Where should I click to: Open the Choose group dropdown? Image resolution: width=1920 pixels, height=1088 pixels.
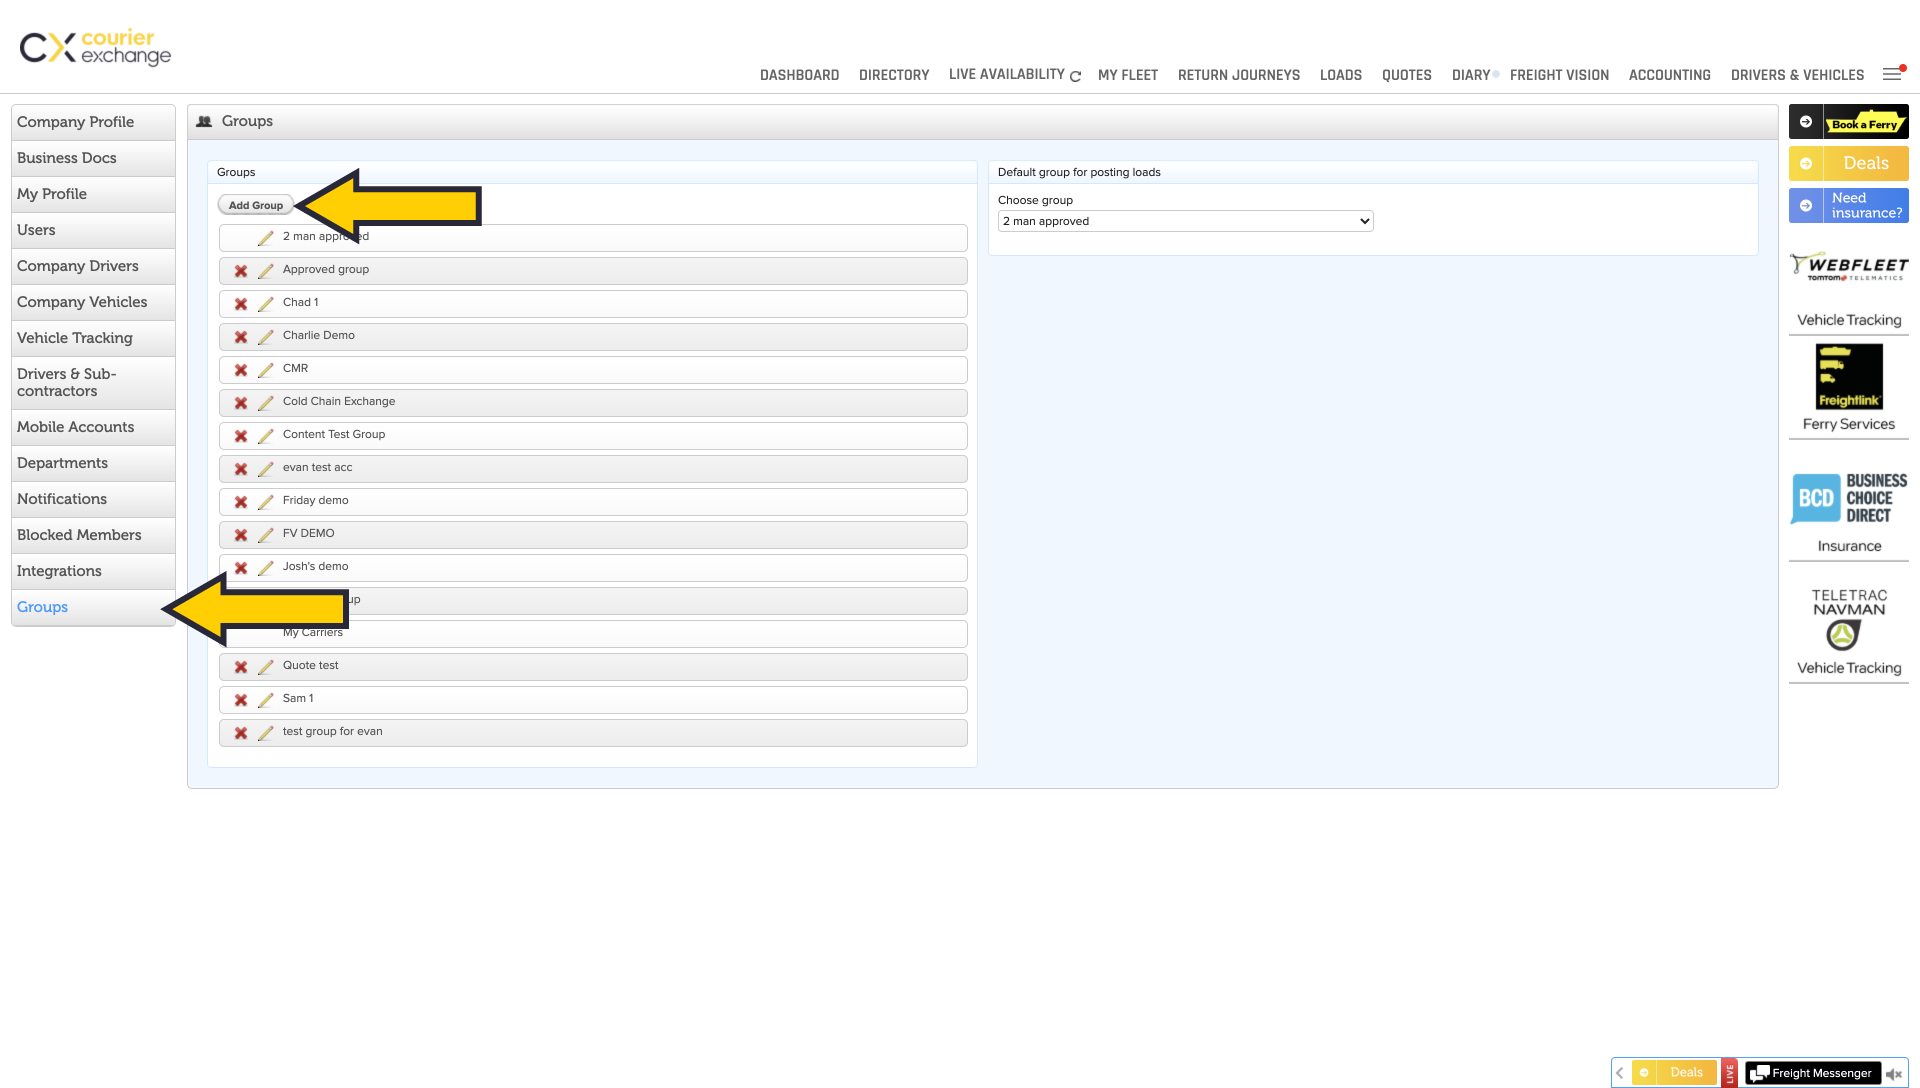point(1185,221)
